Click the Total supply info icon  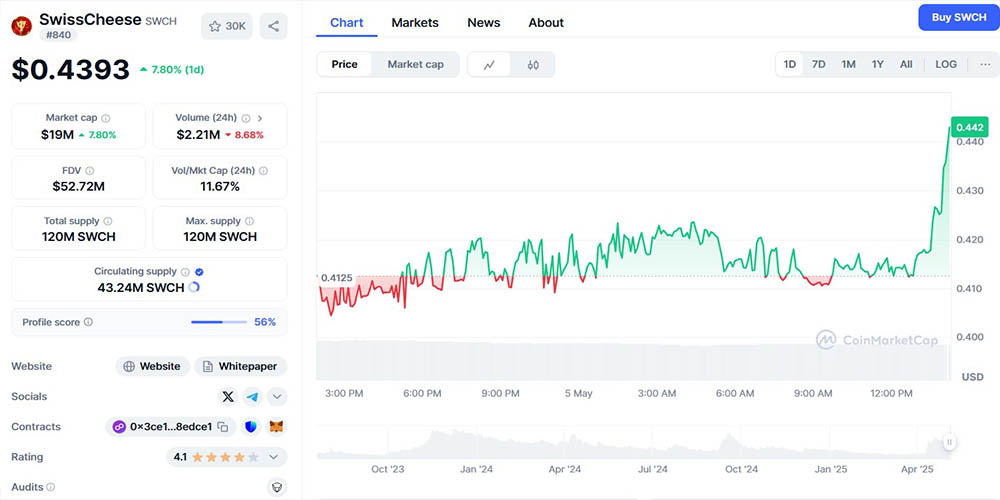pos(108,221)
